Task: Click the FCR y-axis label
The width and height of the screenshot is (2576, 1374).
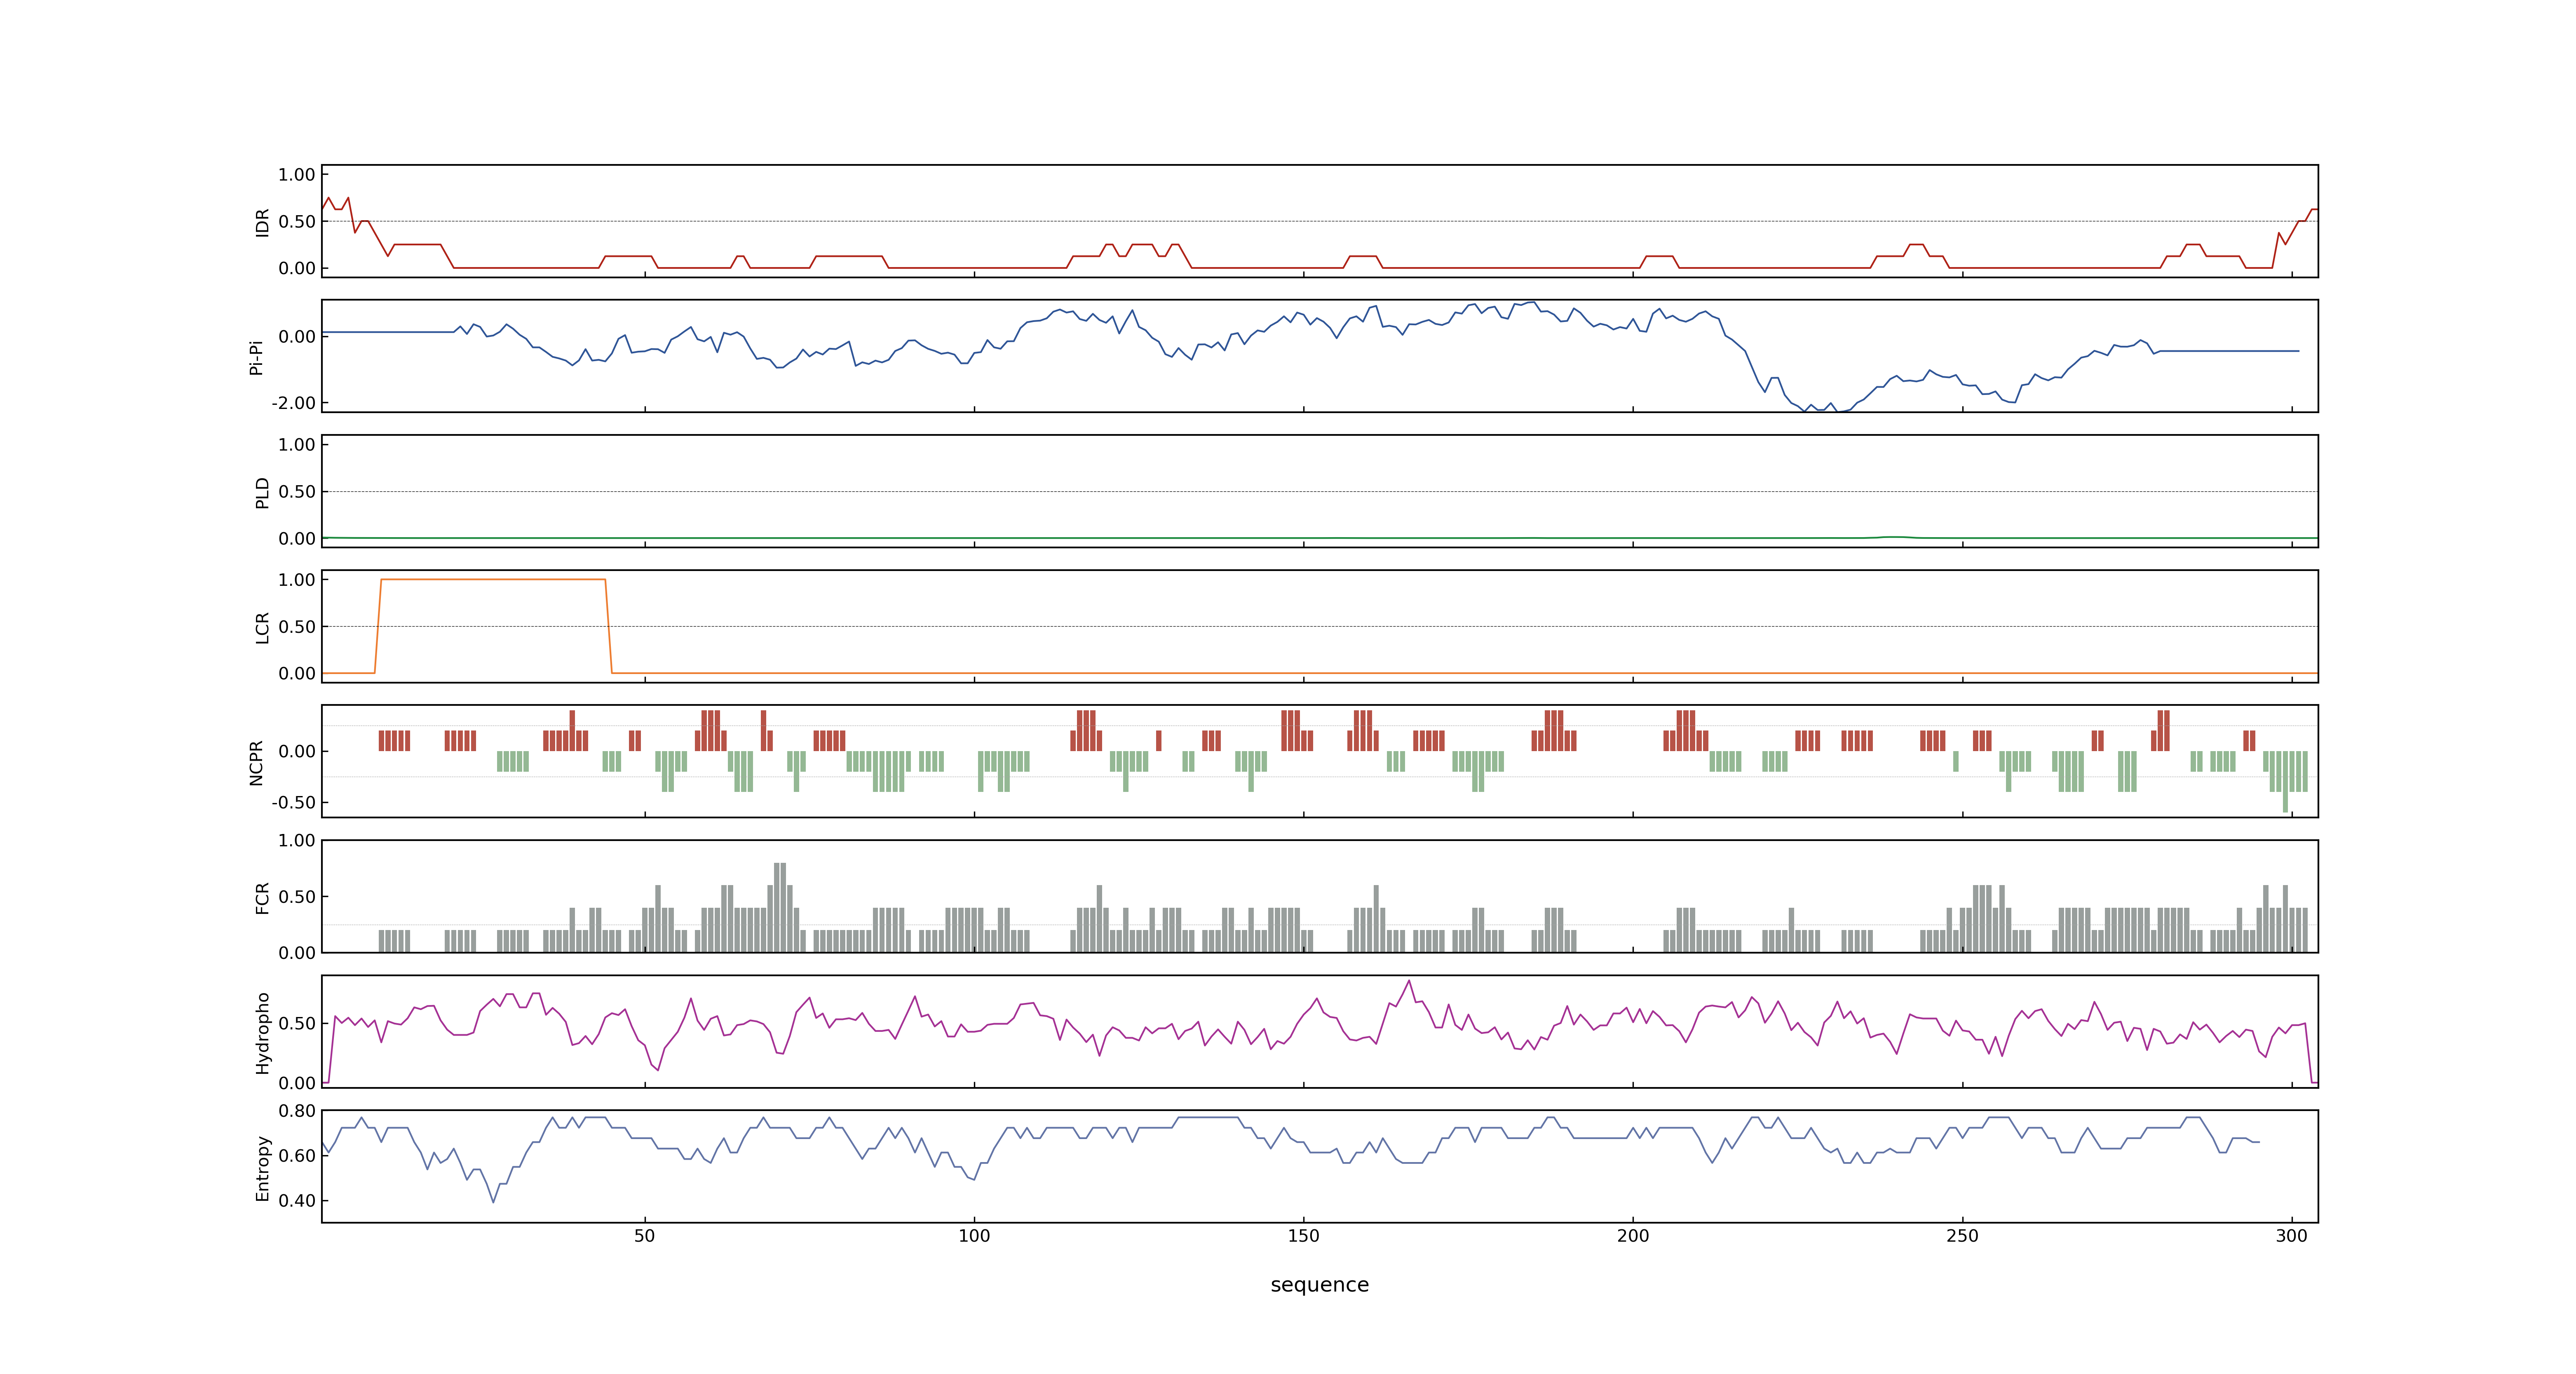Action: click(262, 897)
